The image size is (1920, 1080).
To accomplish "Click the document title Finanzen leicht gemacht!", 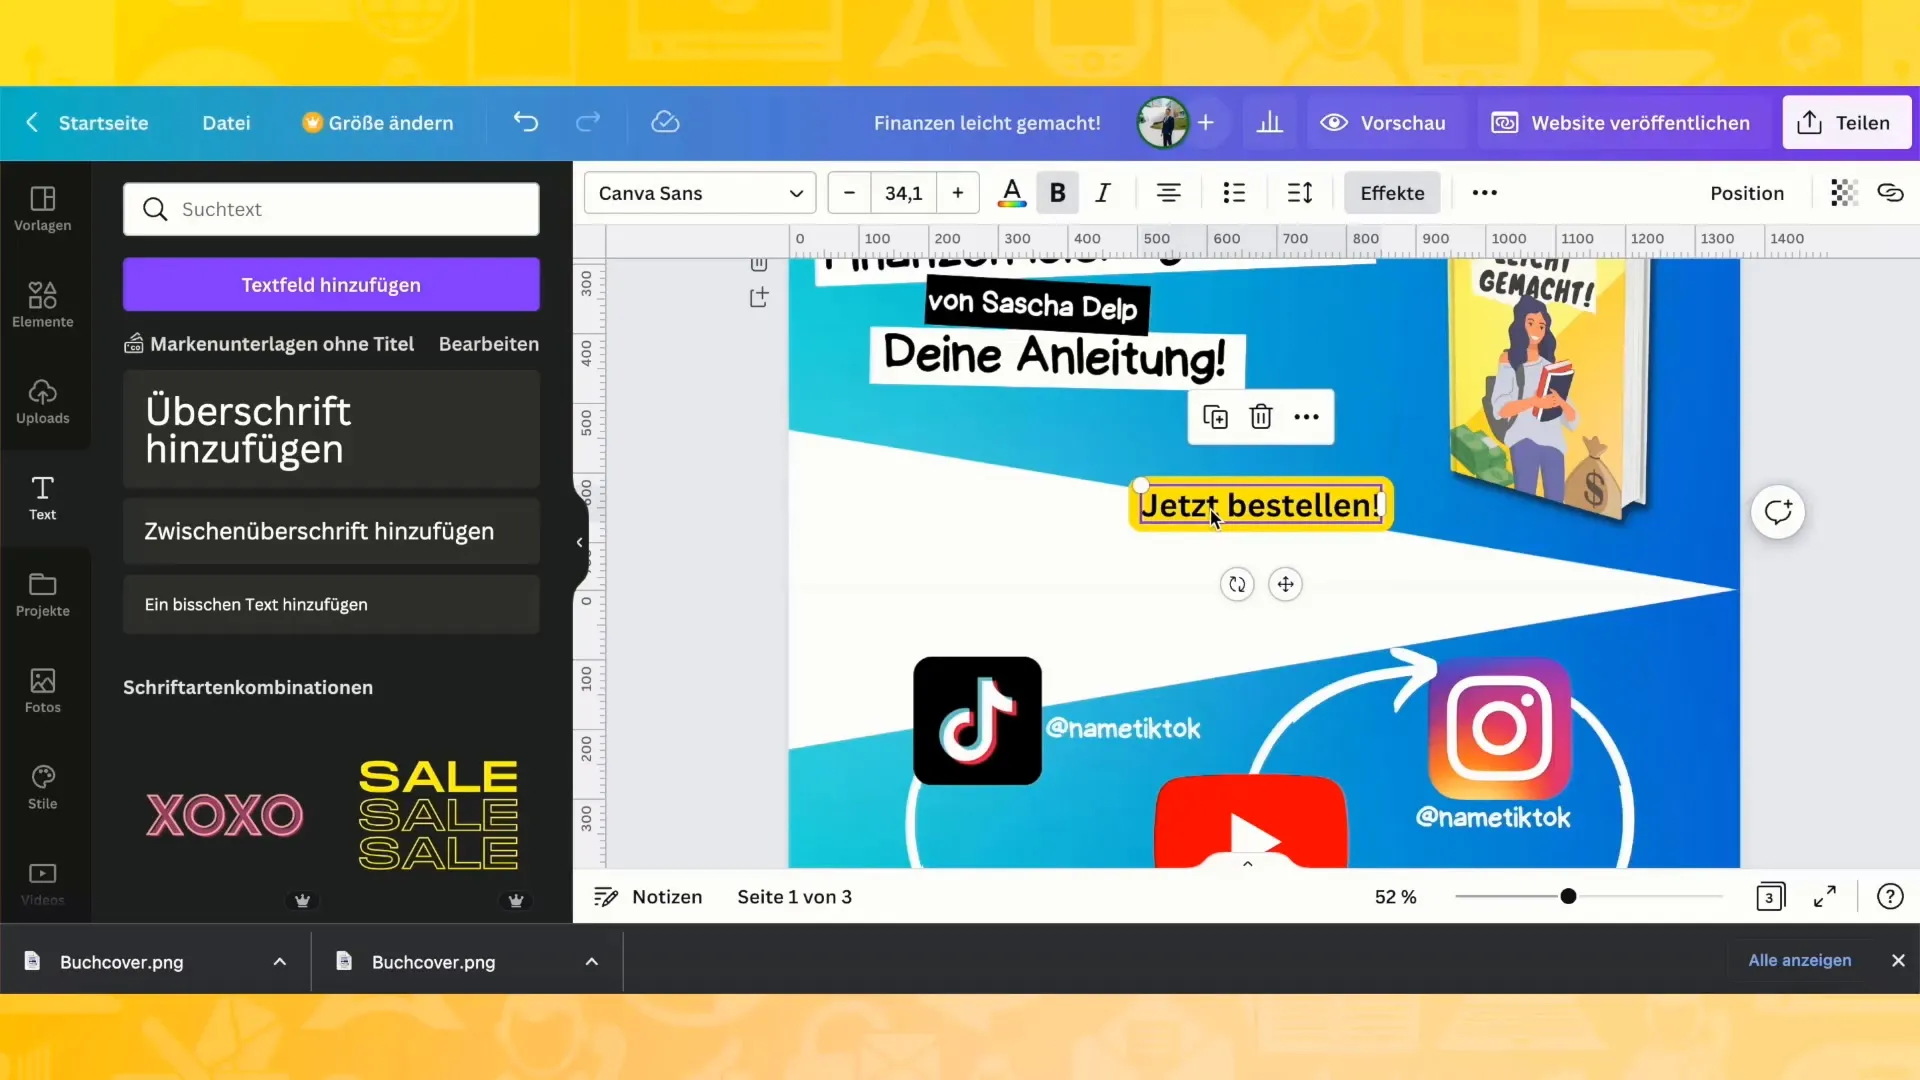I will tap(987, 123).
